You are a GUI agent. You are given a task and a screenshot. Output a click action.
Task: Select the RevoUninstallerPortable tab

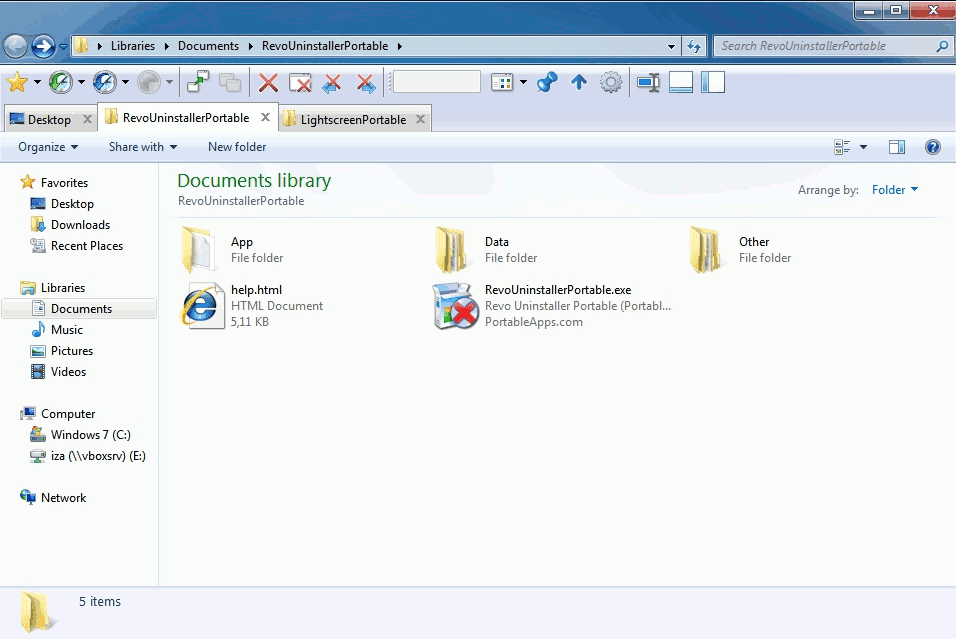click(185, 118)
